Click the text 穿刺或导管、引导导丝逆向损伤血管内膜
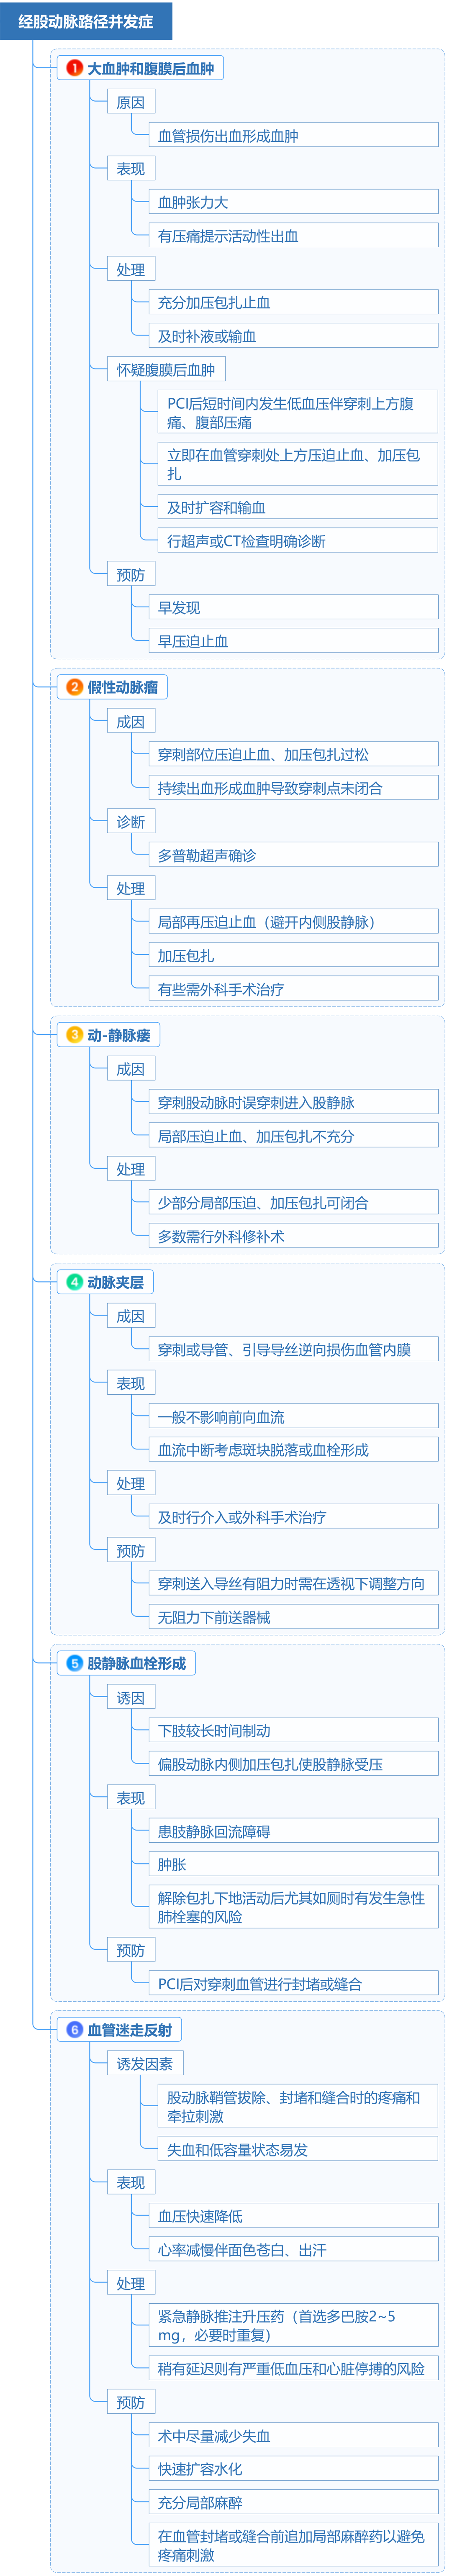The height and width of the screenshot is (2576, 452). 284,1349
